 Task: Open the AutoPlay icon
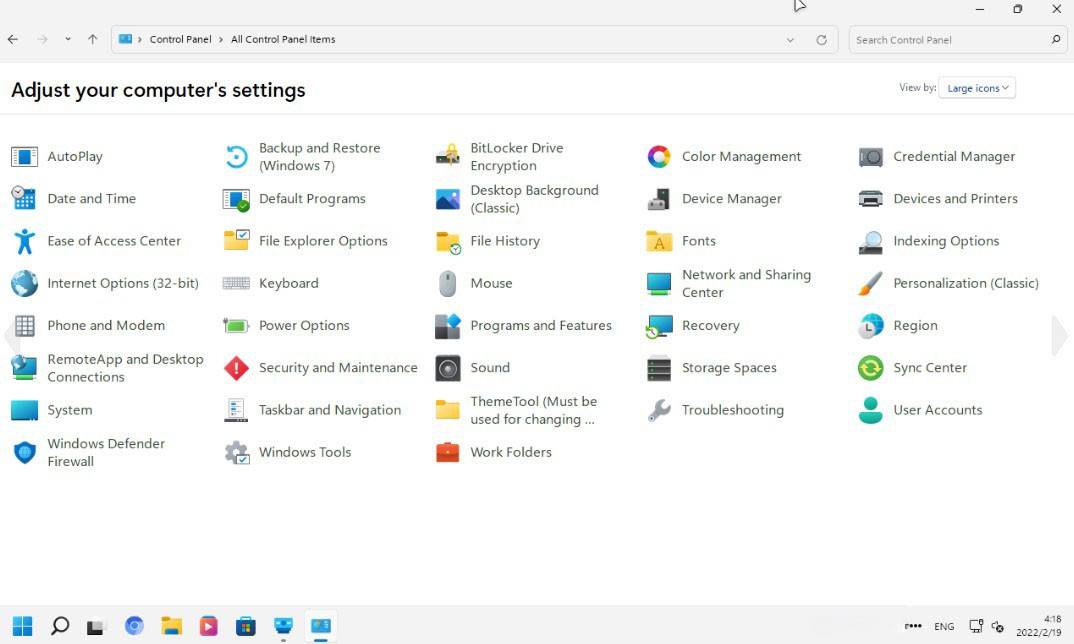[25, 157]
